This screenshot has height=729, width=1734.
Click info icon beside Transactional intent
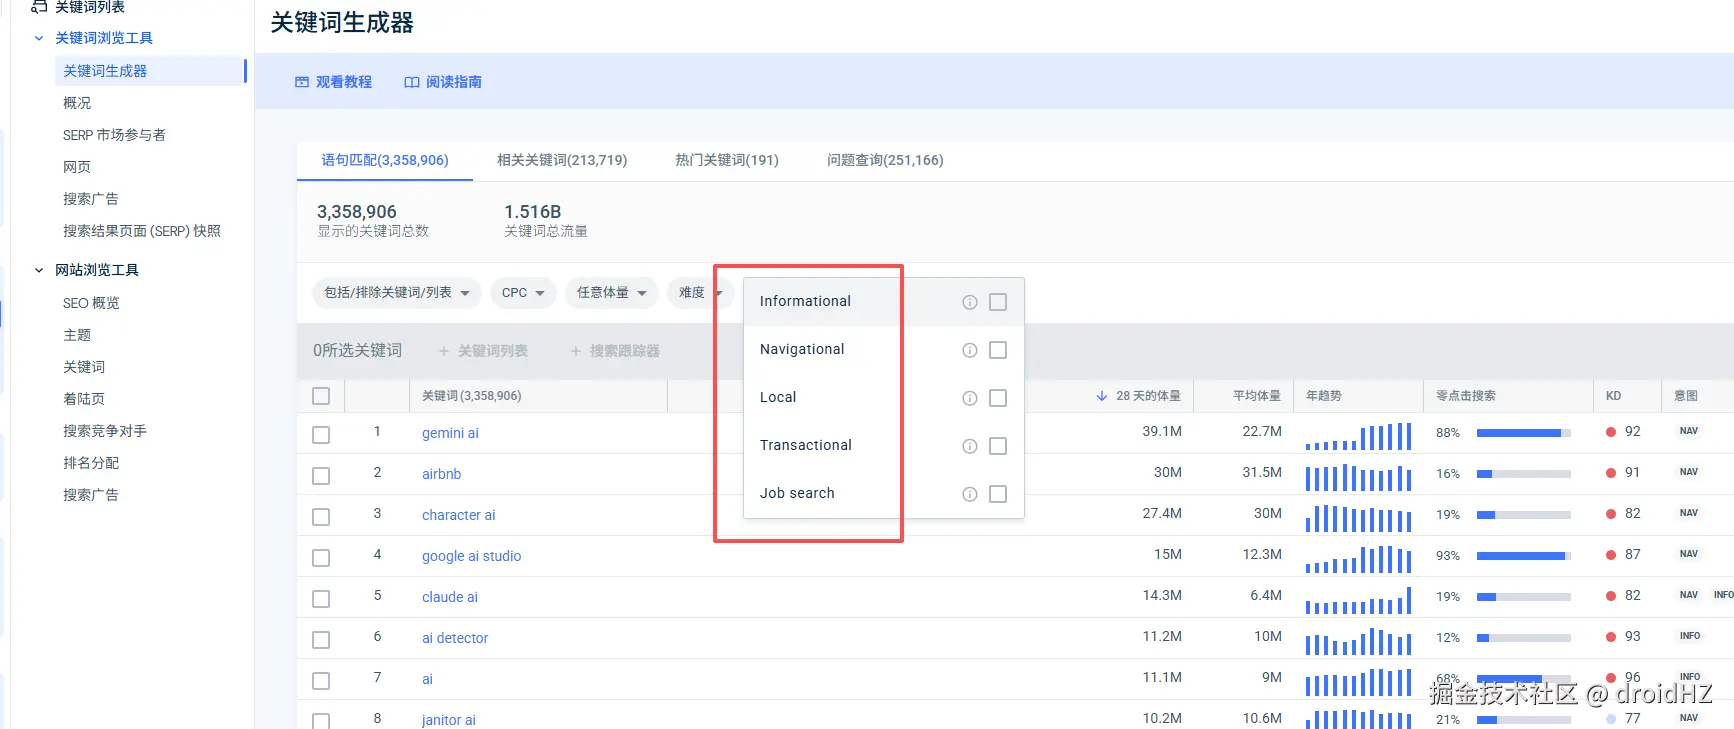point(970,446)
